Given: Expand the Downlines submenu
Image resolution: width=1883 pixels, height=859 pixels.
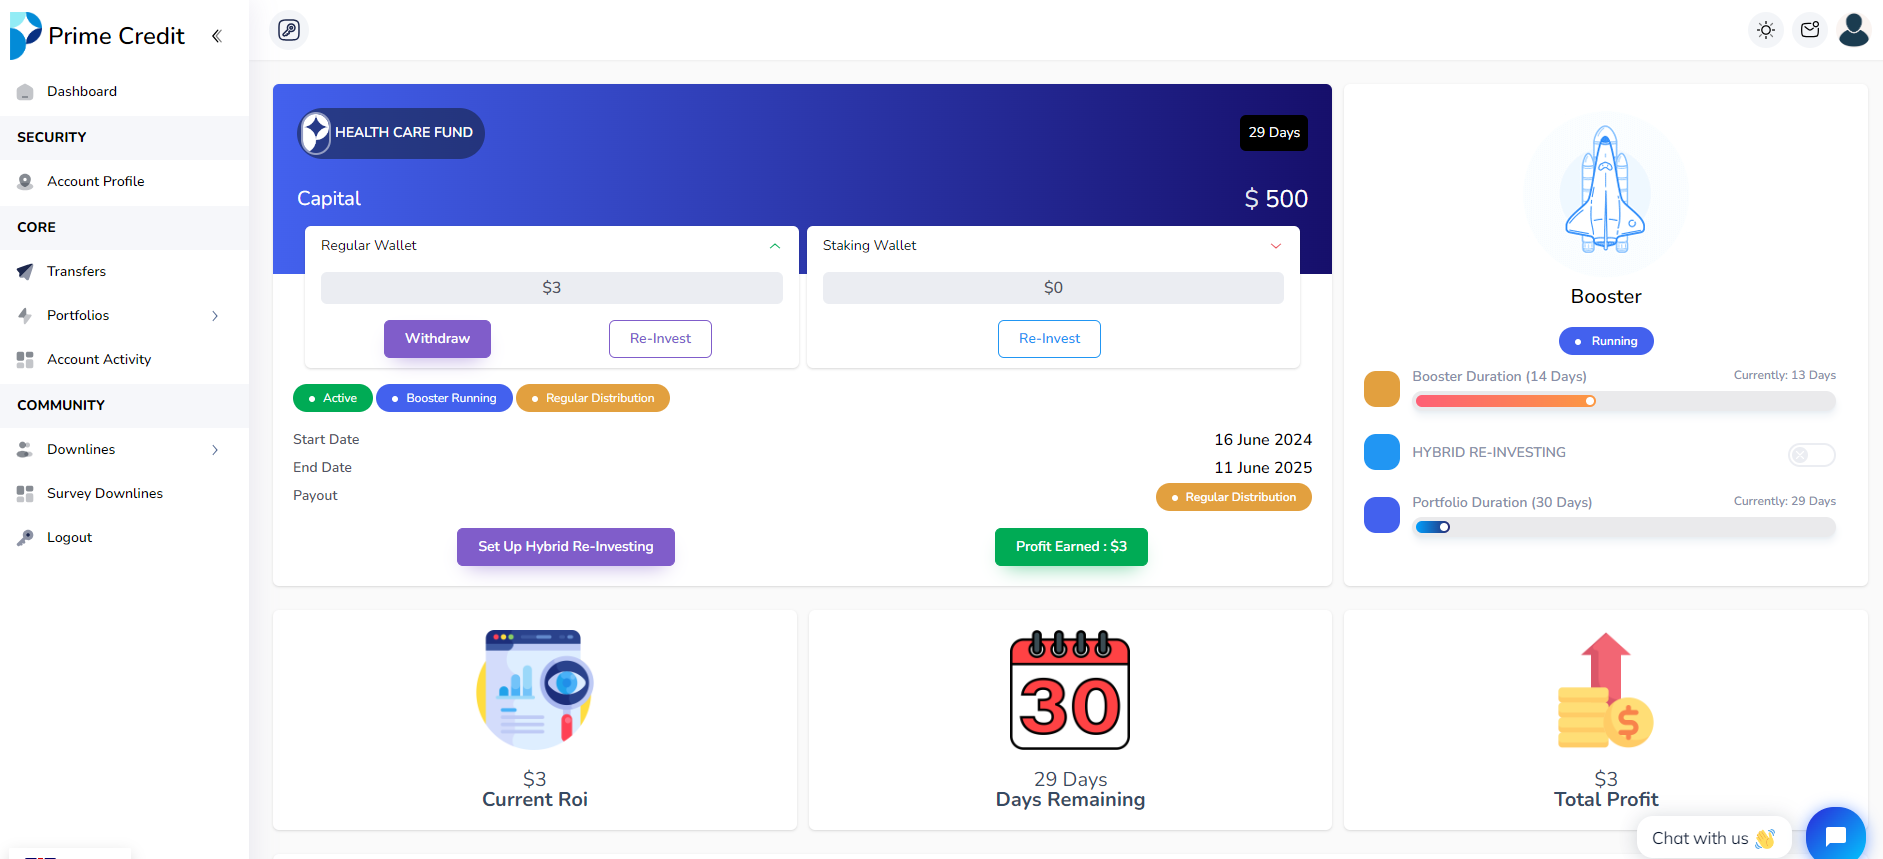Looking at the screenshot, I should [214, 450].
